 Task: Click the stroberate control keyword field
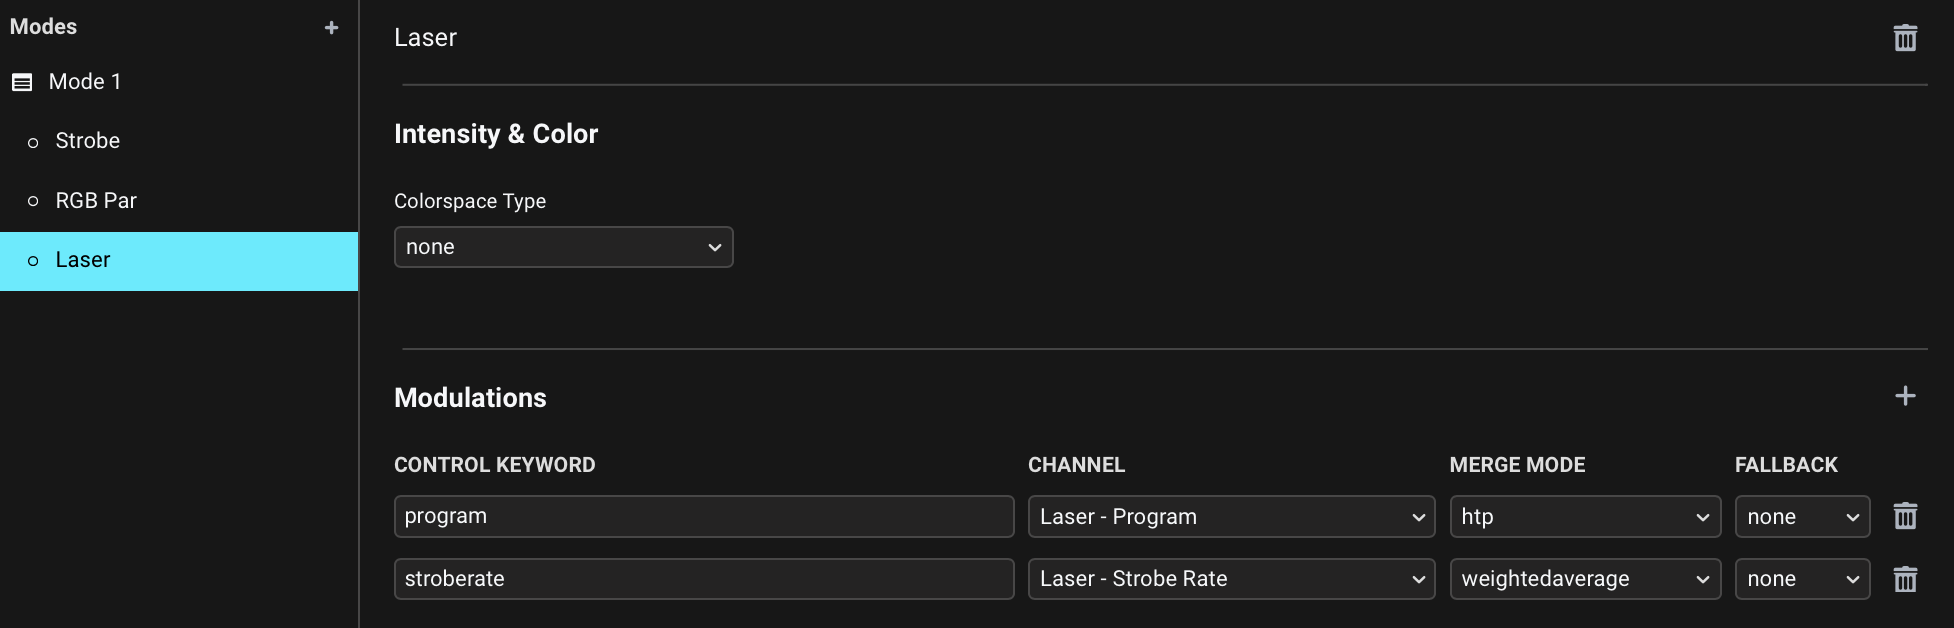tap(703, 579)
